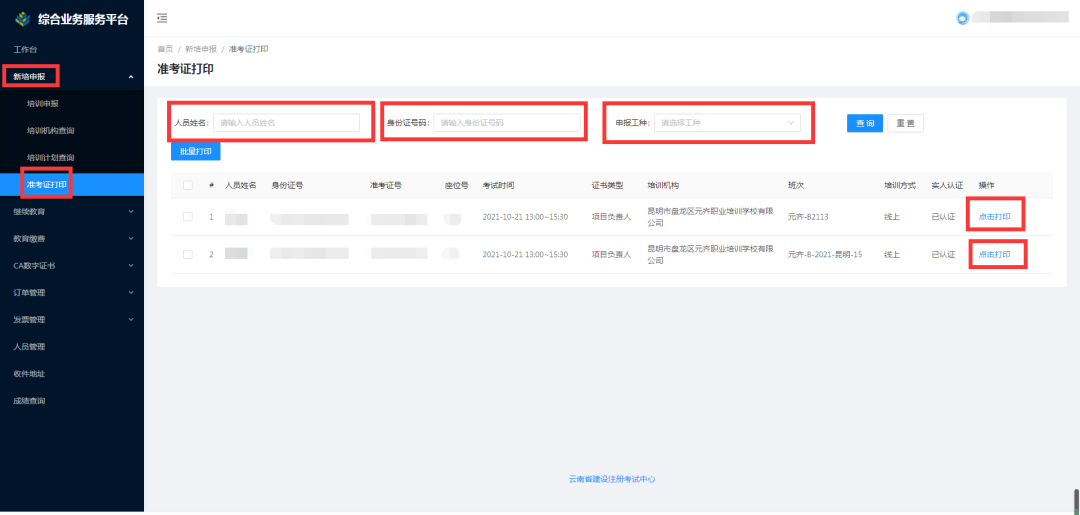Click the 身份证号码 input field
The image size is (1080, 515).
tap(506, 123)
